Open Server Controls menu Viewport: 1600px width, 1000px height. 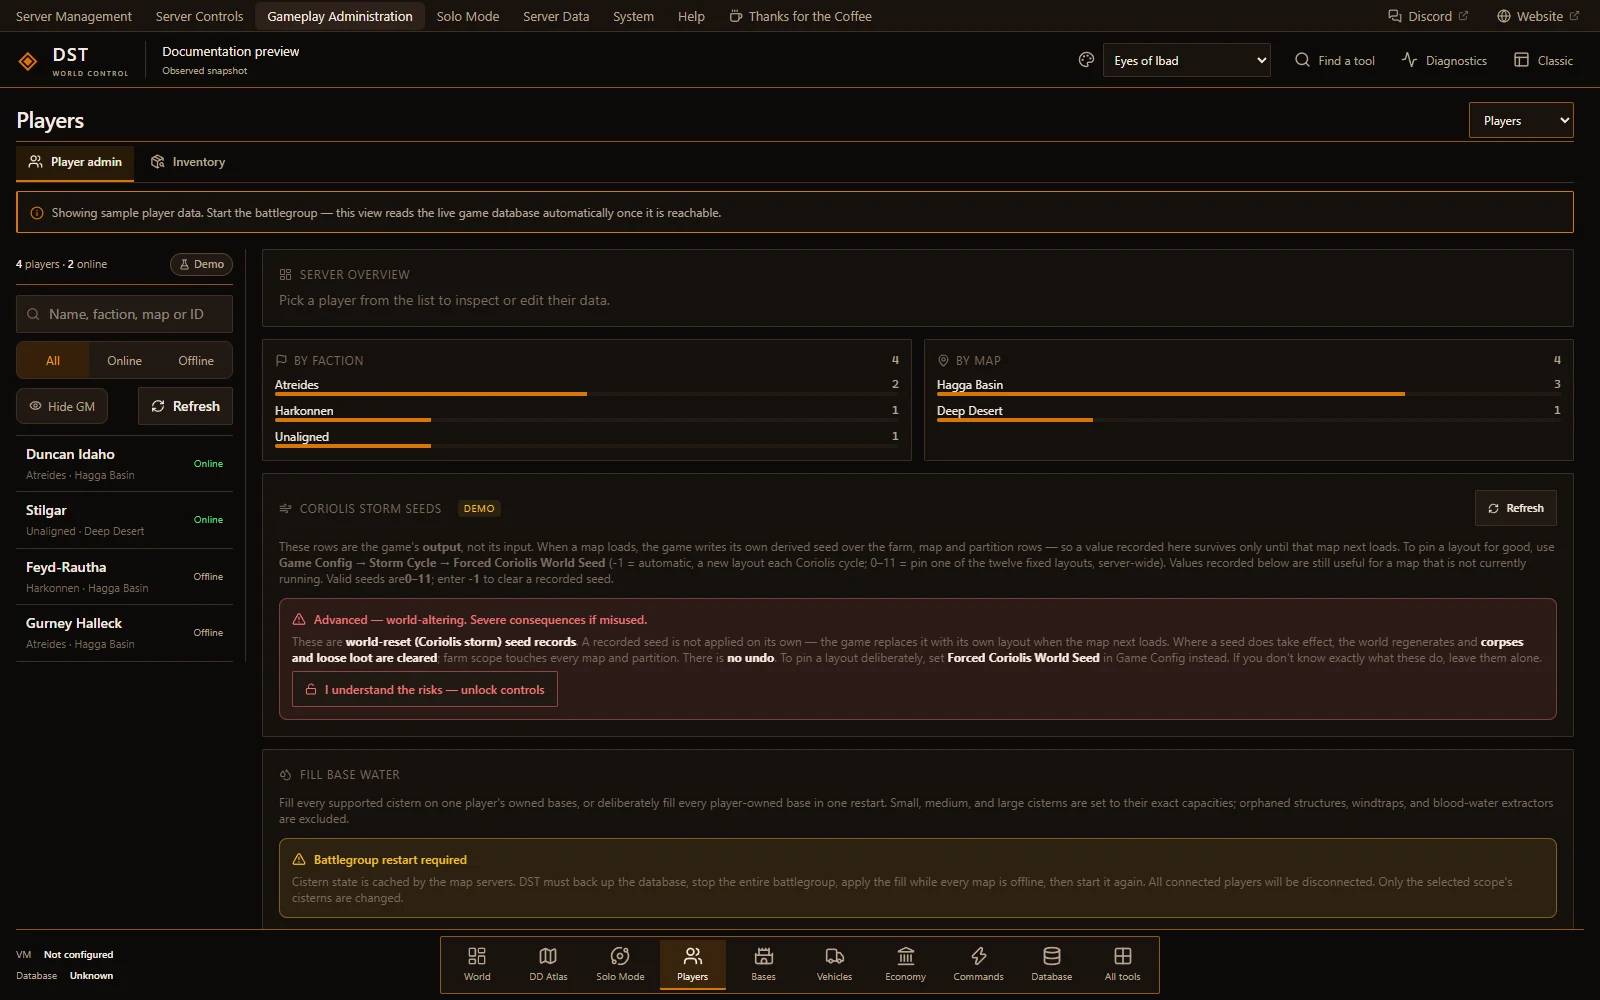tap(199, 16)
